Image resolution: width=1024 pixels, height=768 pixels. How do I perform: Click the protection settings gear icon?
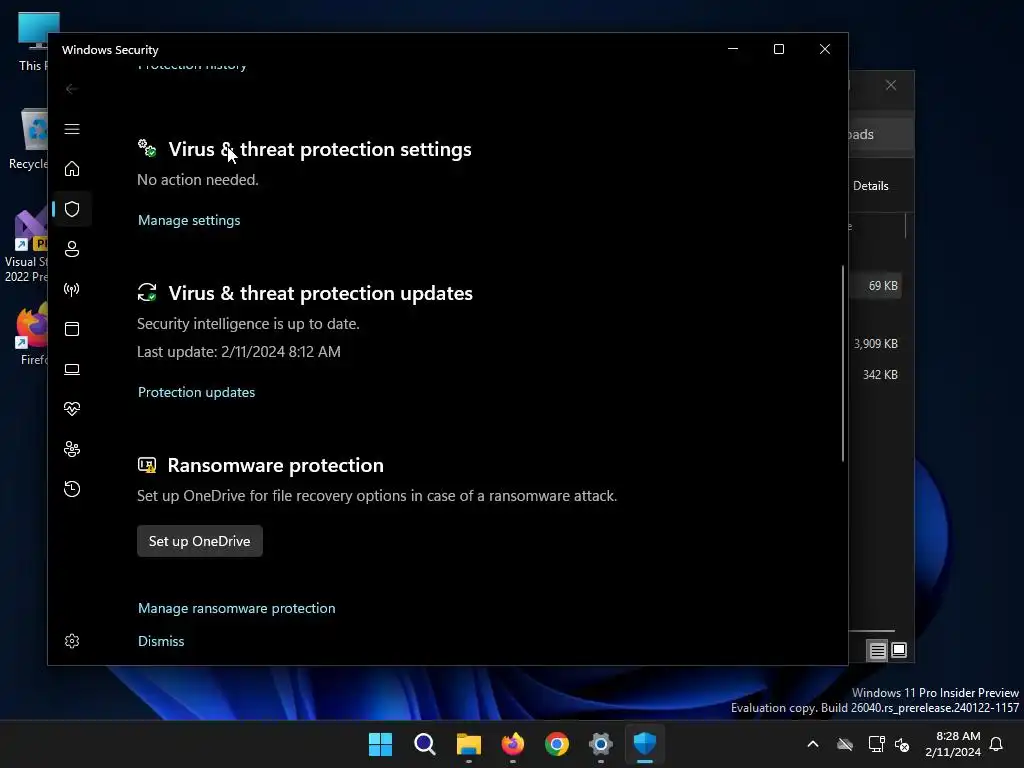click(x=147, y=148)
